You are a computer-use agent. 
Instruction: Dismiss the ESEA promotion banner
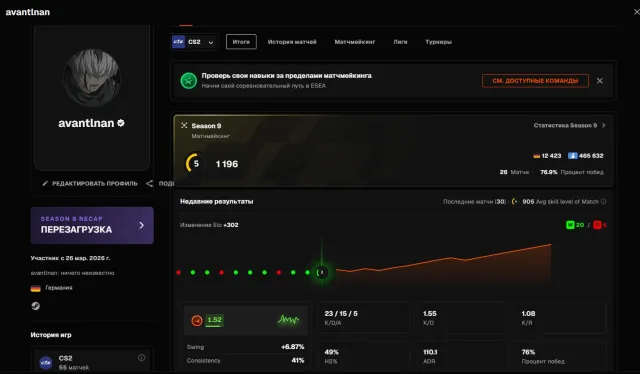(600, 81)
